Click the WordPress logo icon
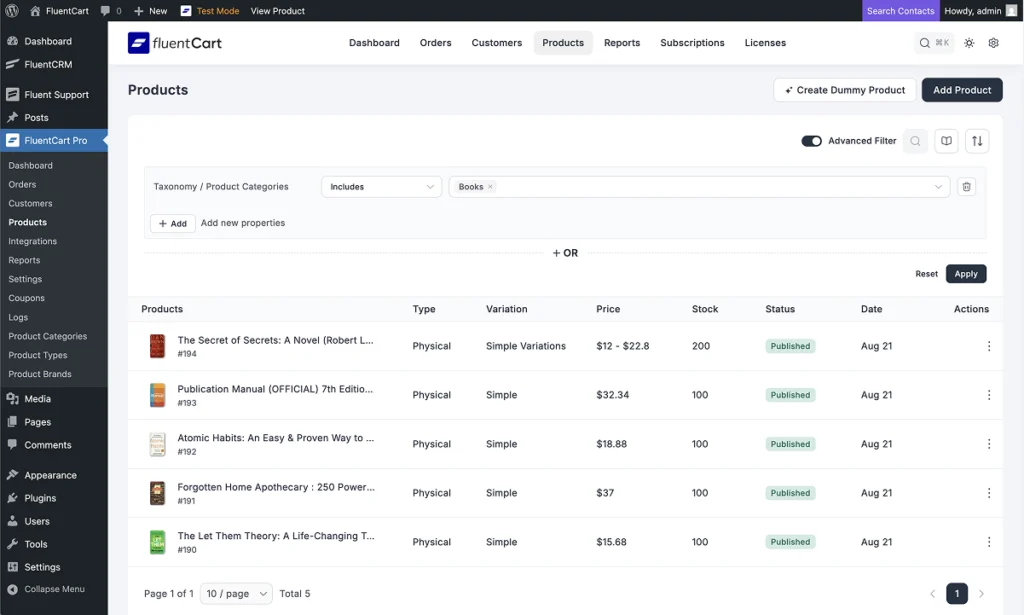Viewport: 1024px width, 615px height. tap(12, 10)
